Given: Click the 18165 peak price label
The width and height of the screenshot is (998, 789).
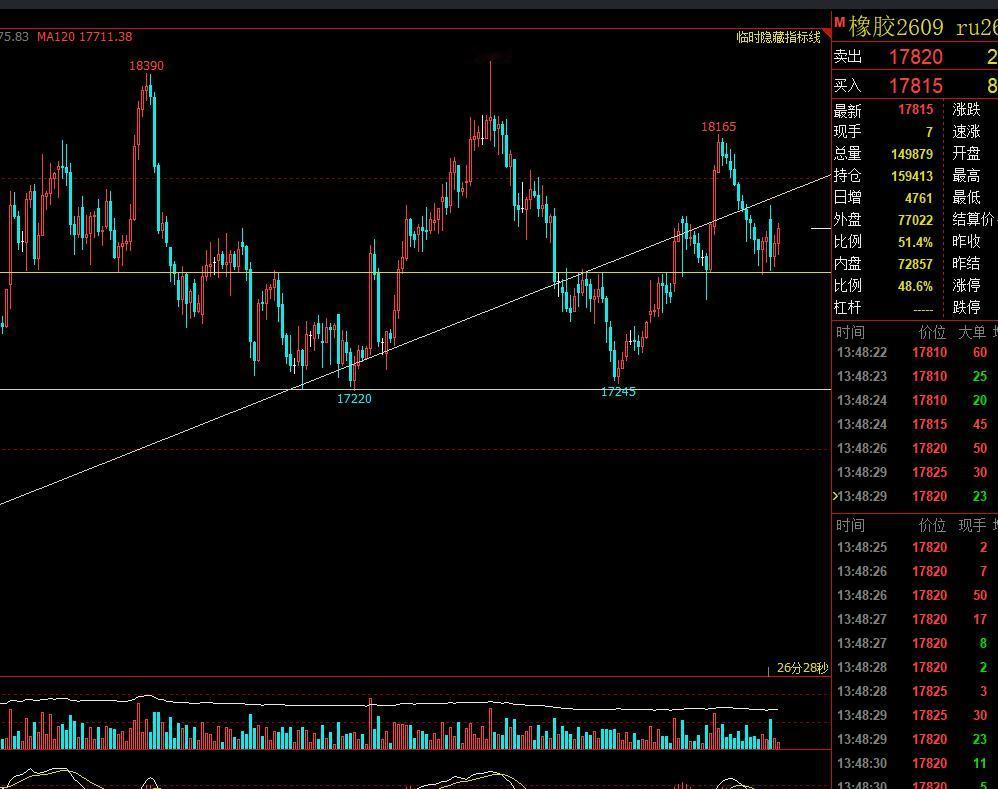Looking at the screenshot, I should point(719,127).
